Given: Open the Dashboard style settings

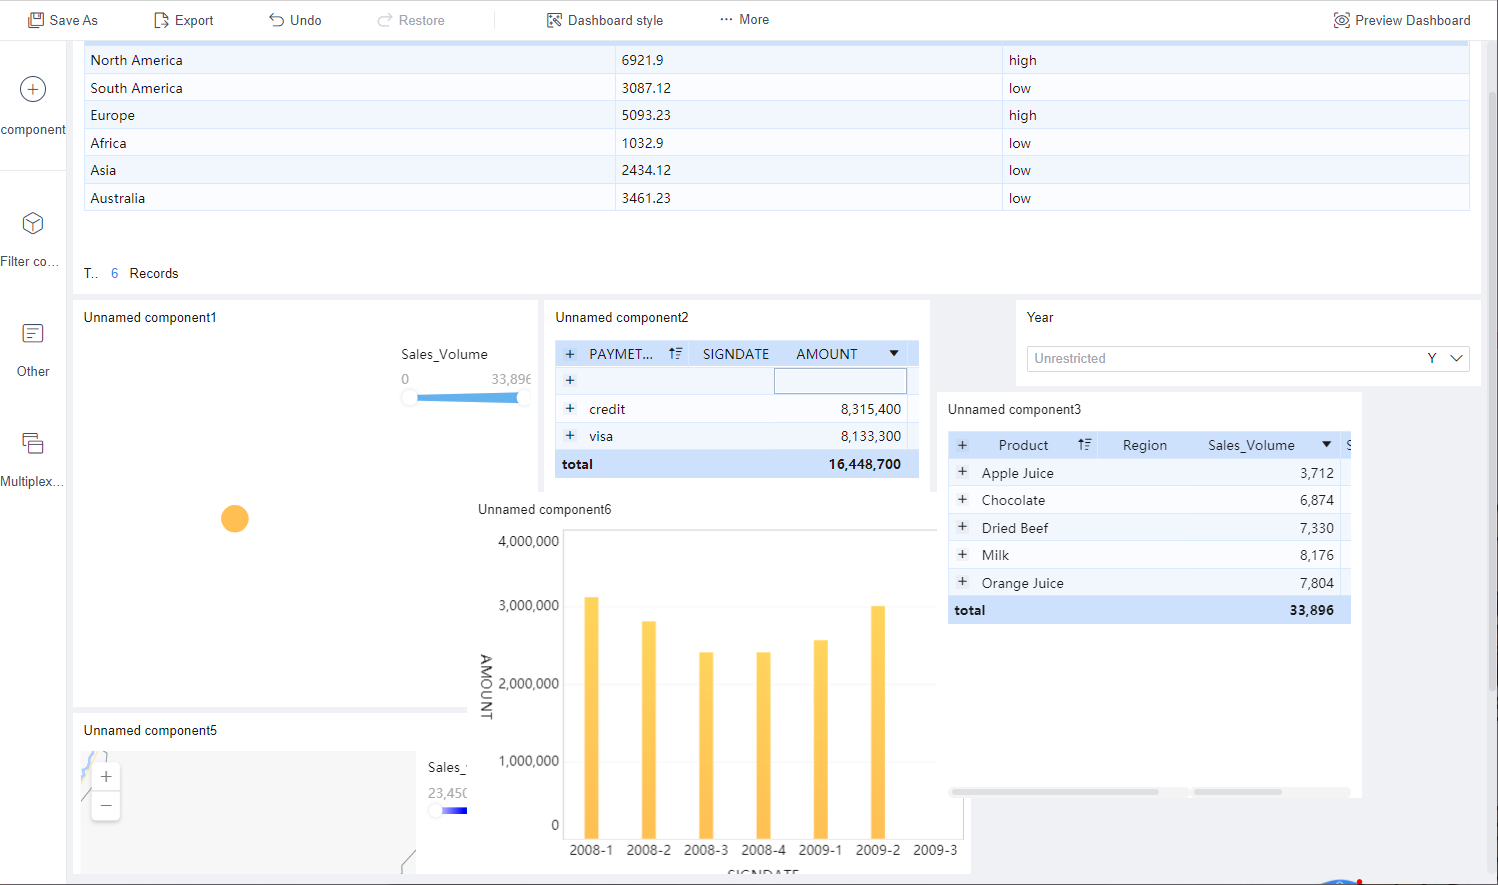Looking at the screenshot, I should 604,19.
